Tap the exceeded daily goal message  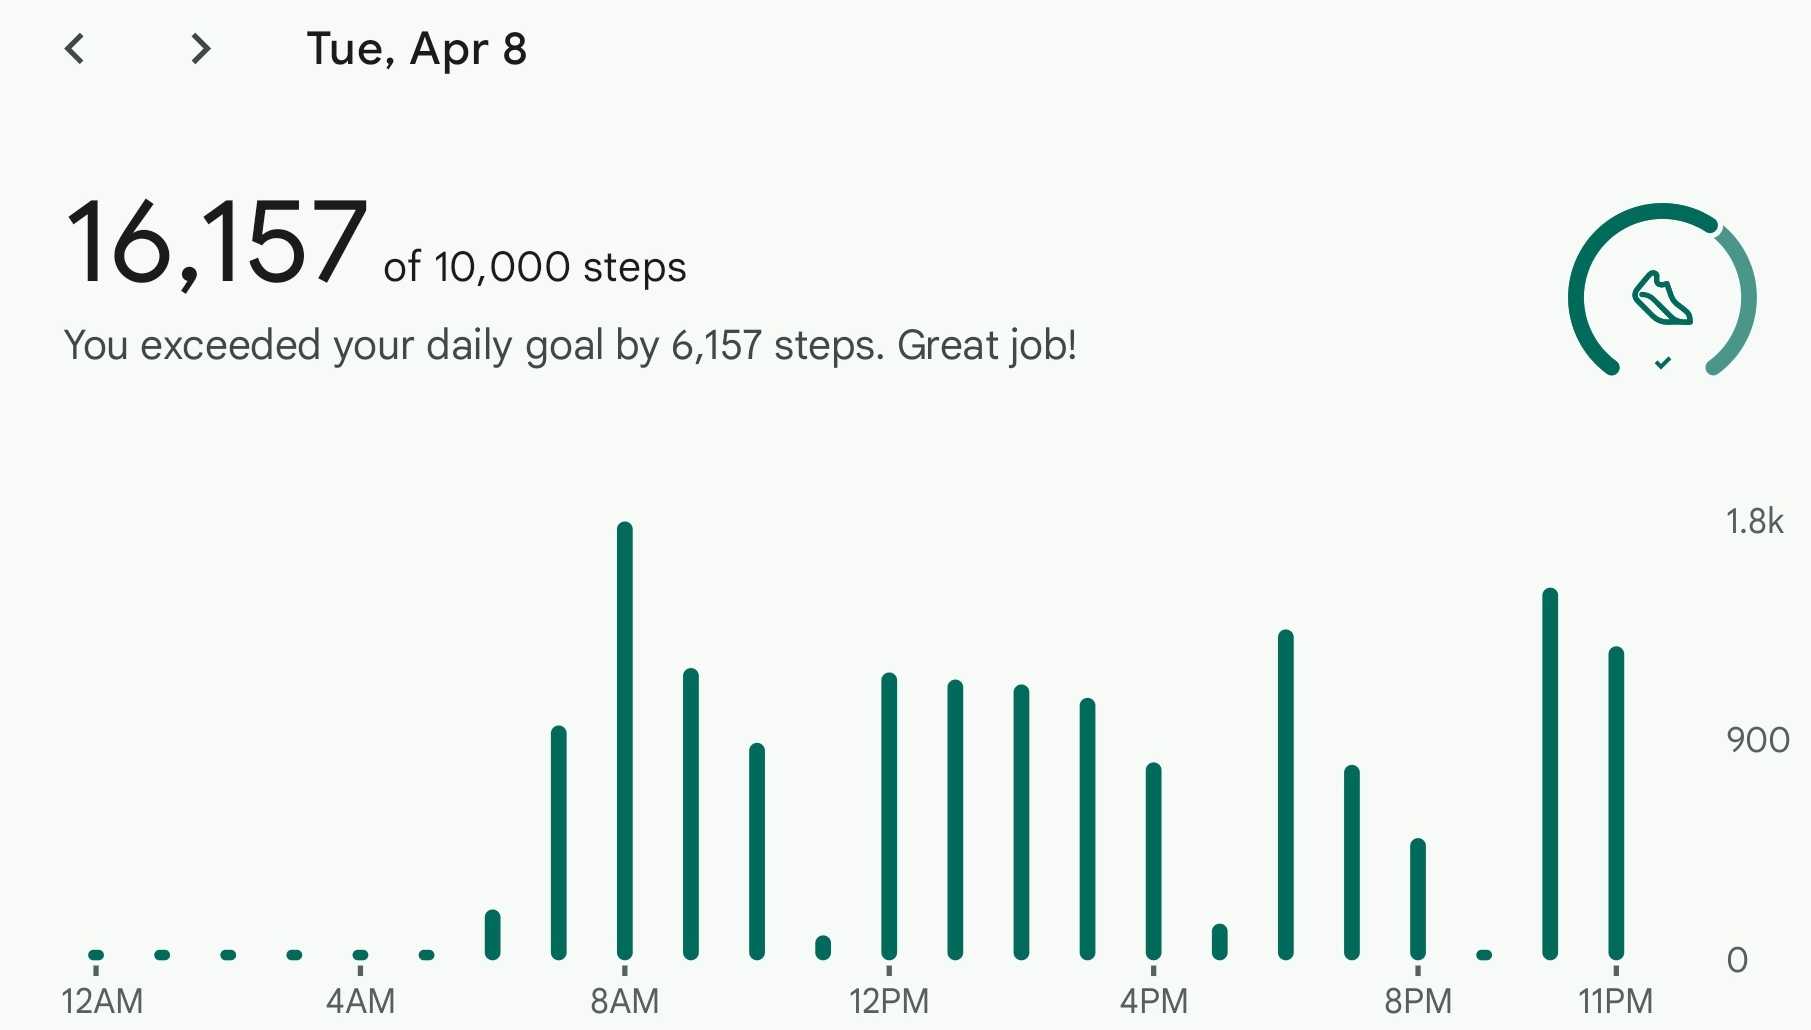click(570, 345)
